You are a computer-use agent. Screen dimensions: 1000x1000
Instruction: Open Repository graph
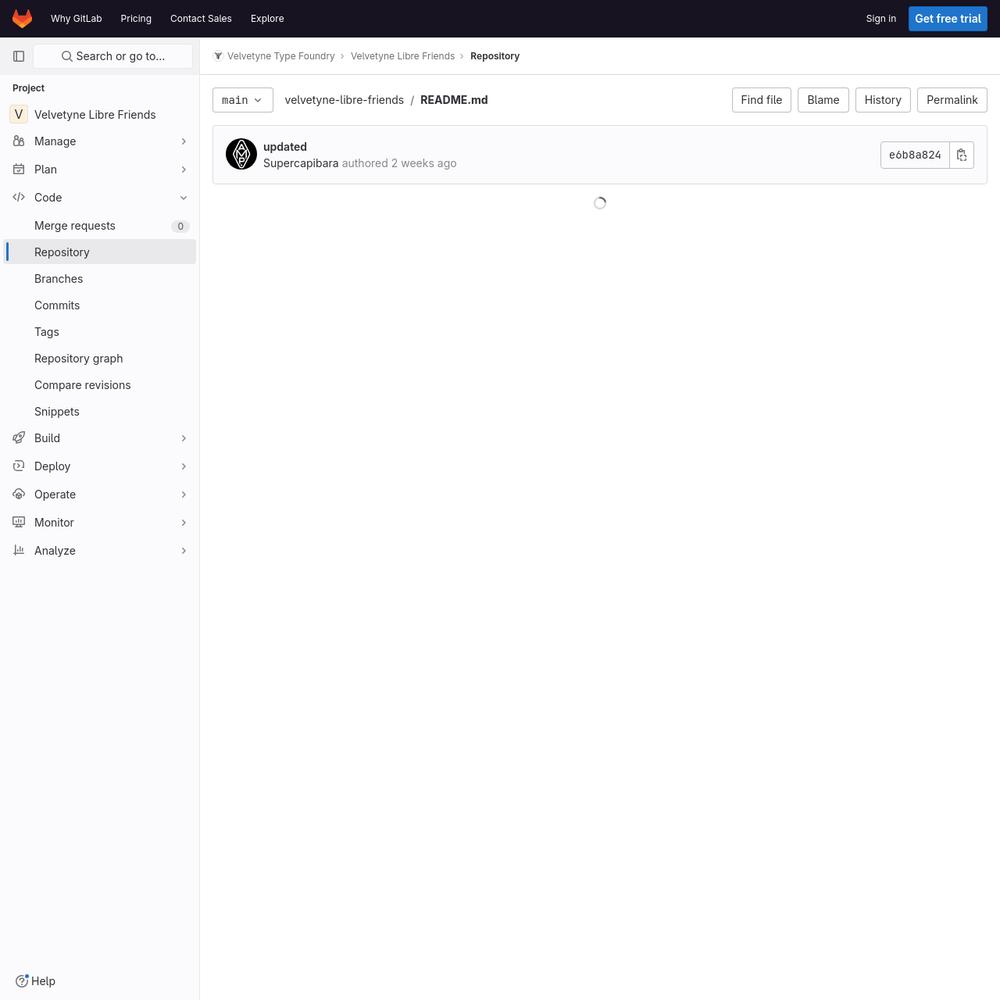[x=99, y=358]
